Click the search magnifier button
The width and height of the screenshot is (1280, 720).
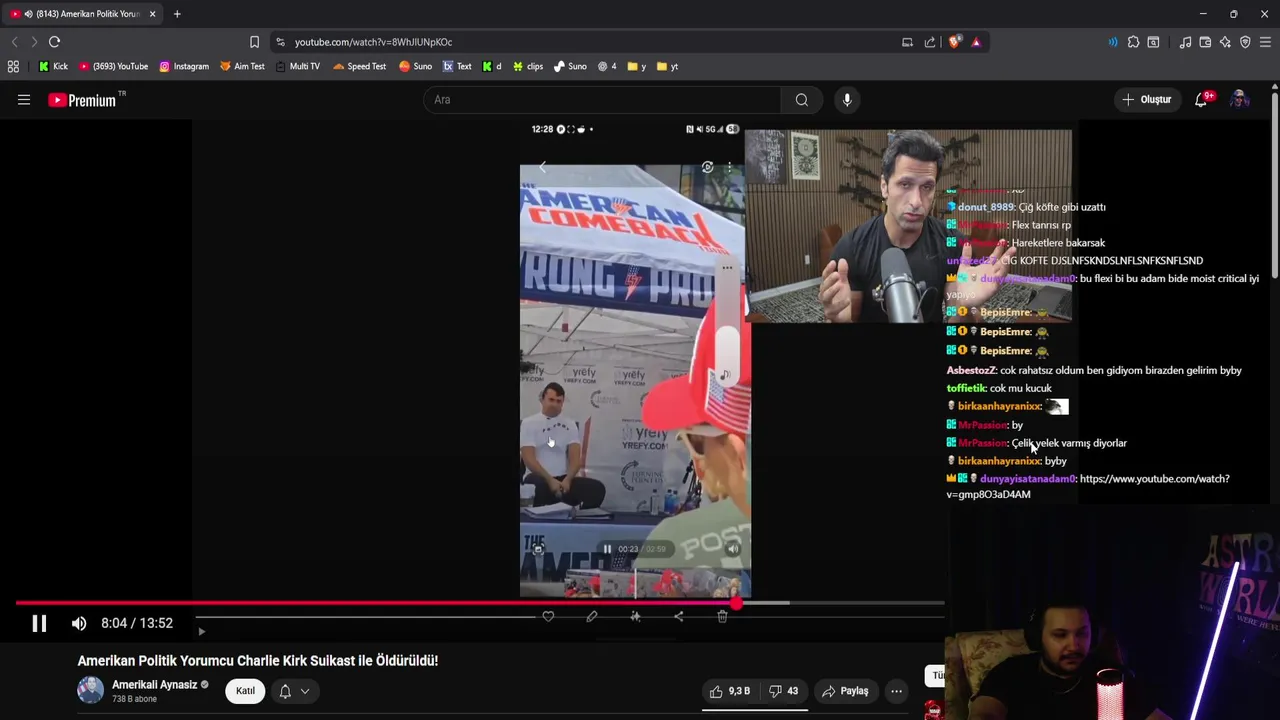click(x=801, y=100)
